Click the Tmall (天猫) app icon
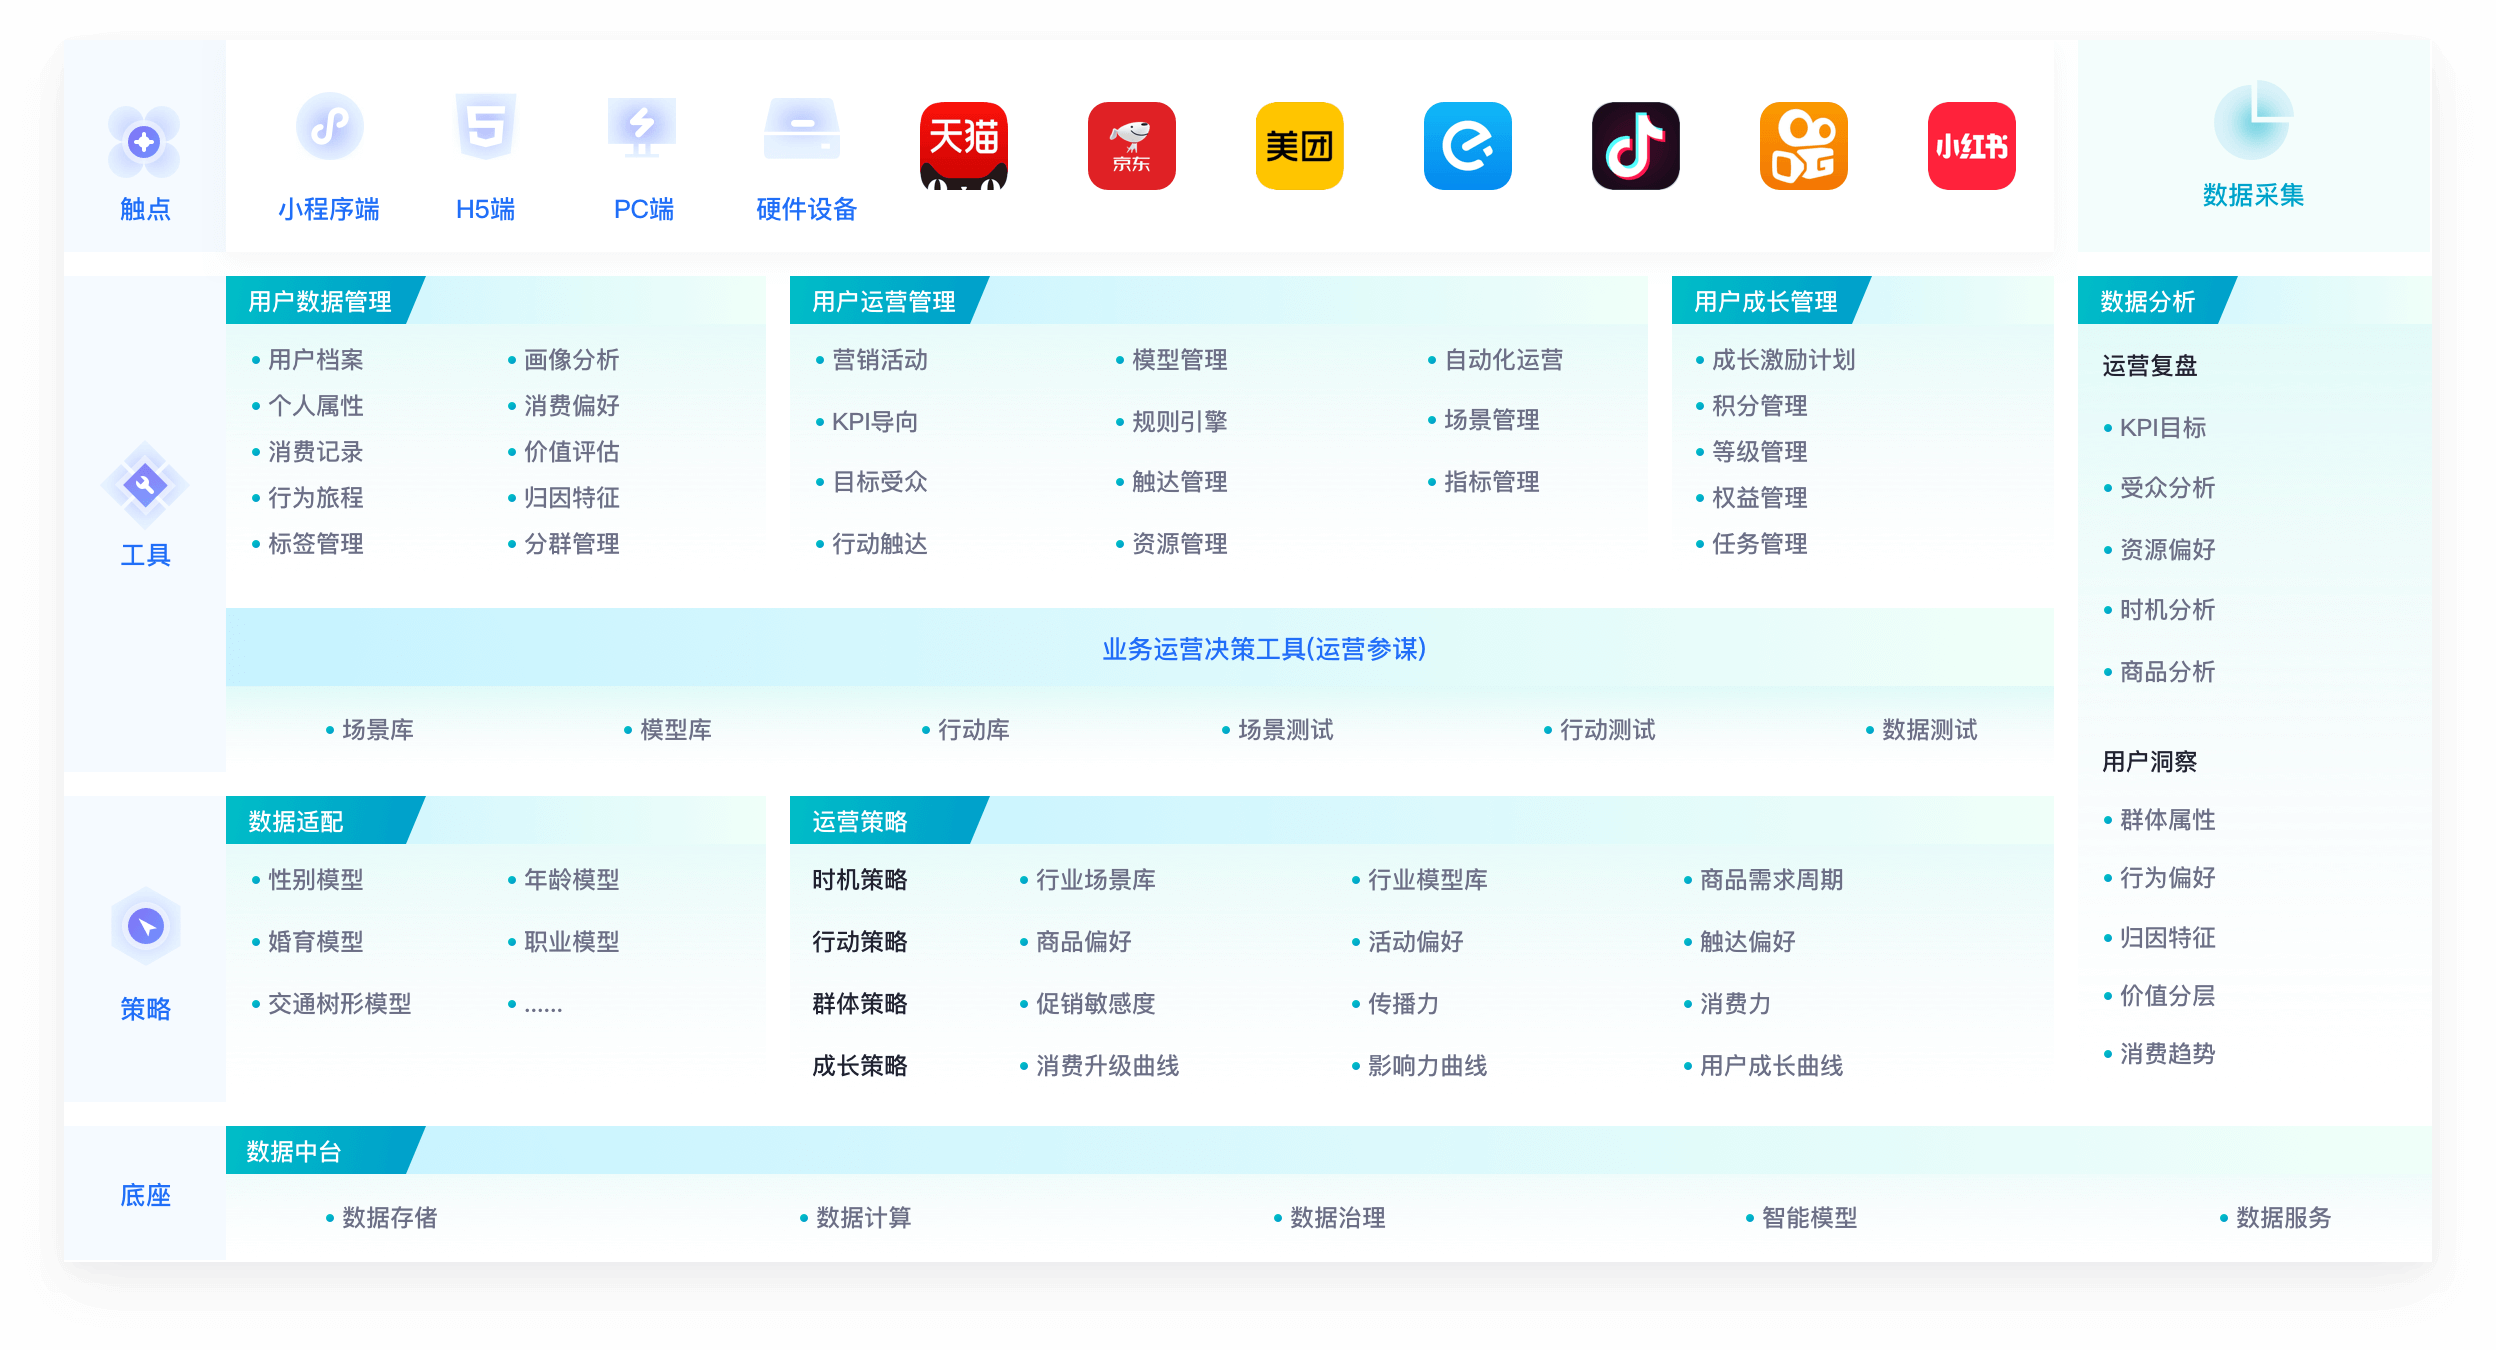Viewport: 2496px width, 1350px height. pos(963,146)
